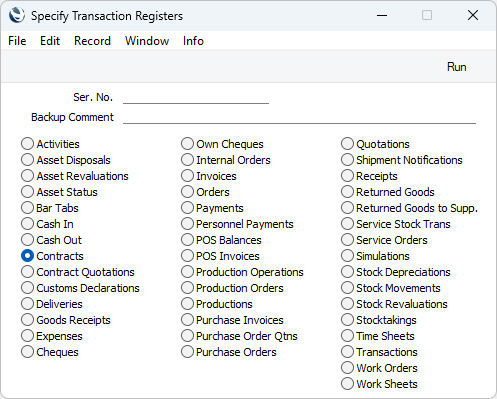Viewport: 497px width, 399px height.
Task: Click the app logo icon in title bar
Action: [17, 15]
